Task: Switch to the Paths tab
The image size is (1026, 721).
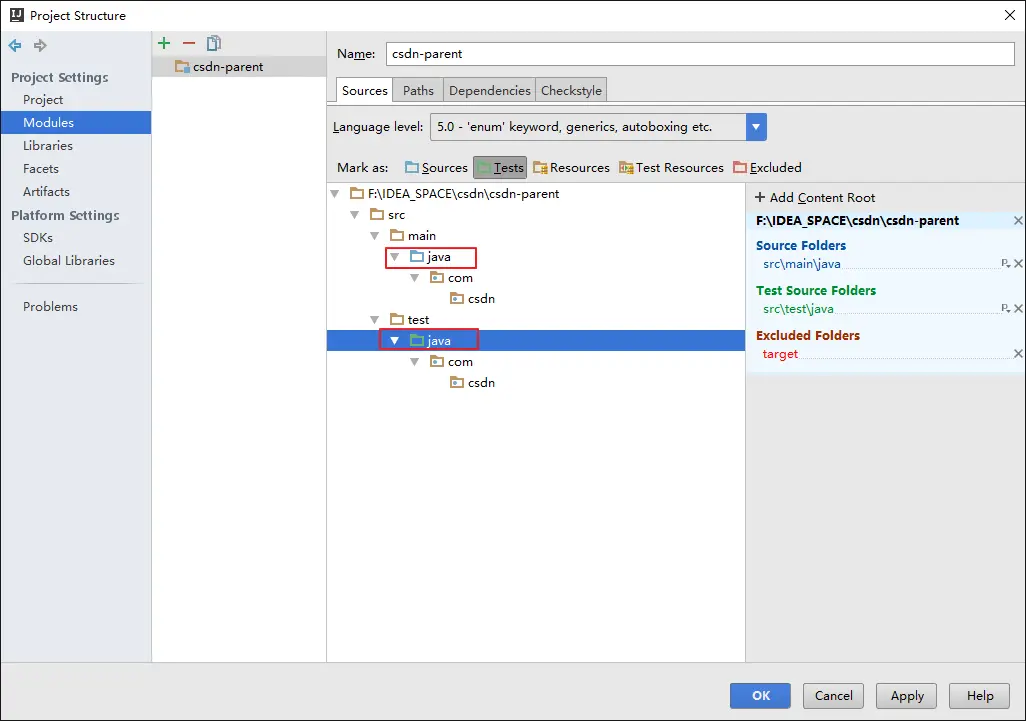Action: point(418,90)
